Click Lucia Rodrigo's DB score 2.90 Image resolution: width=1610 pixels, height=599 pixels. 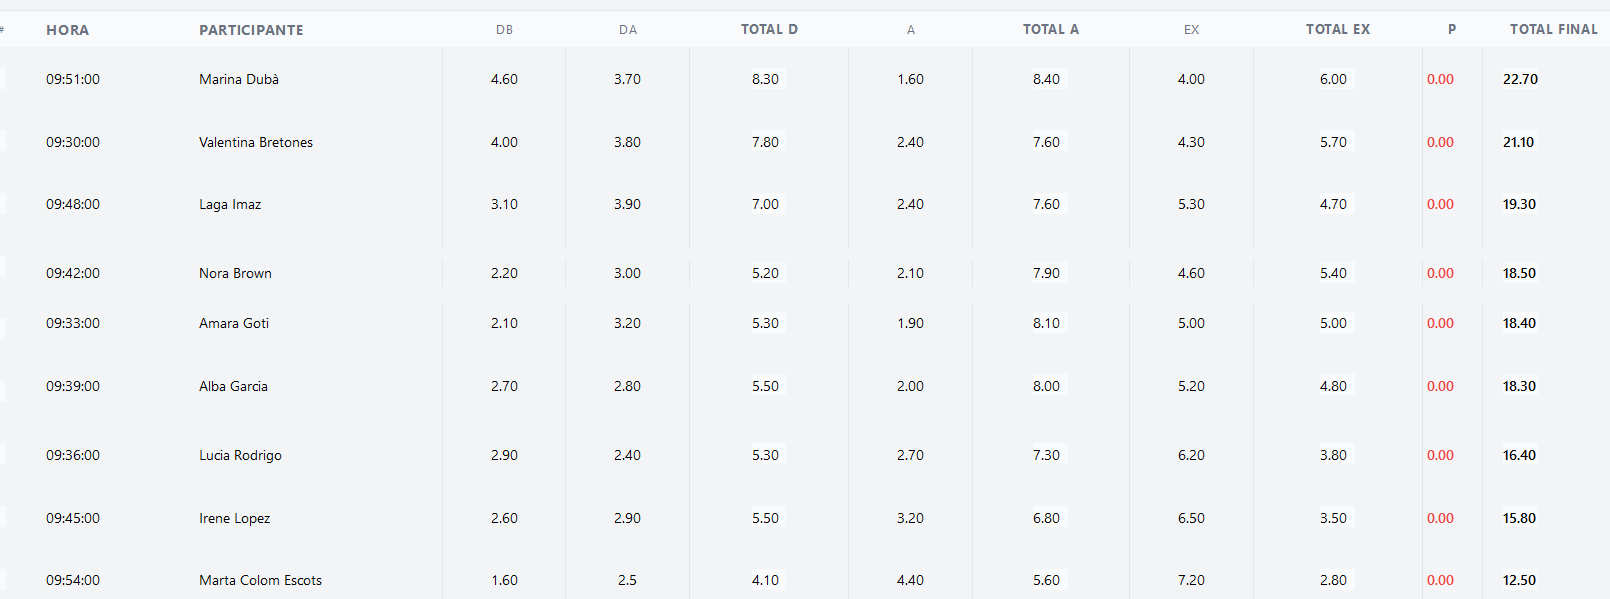tap(504, 455)
